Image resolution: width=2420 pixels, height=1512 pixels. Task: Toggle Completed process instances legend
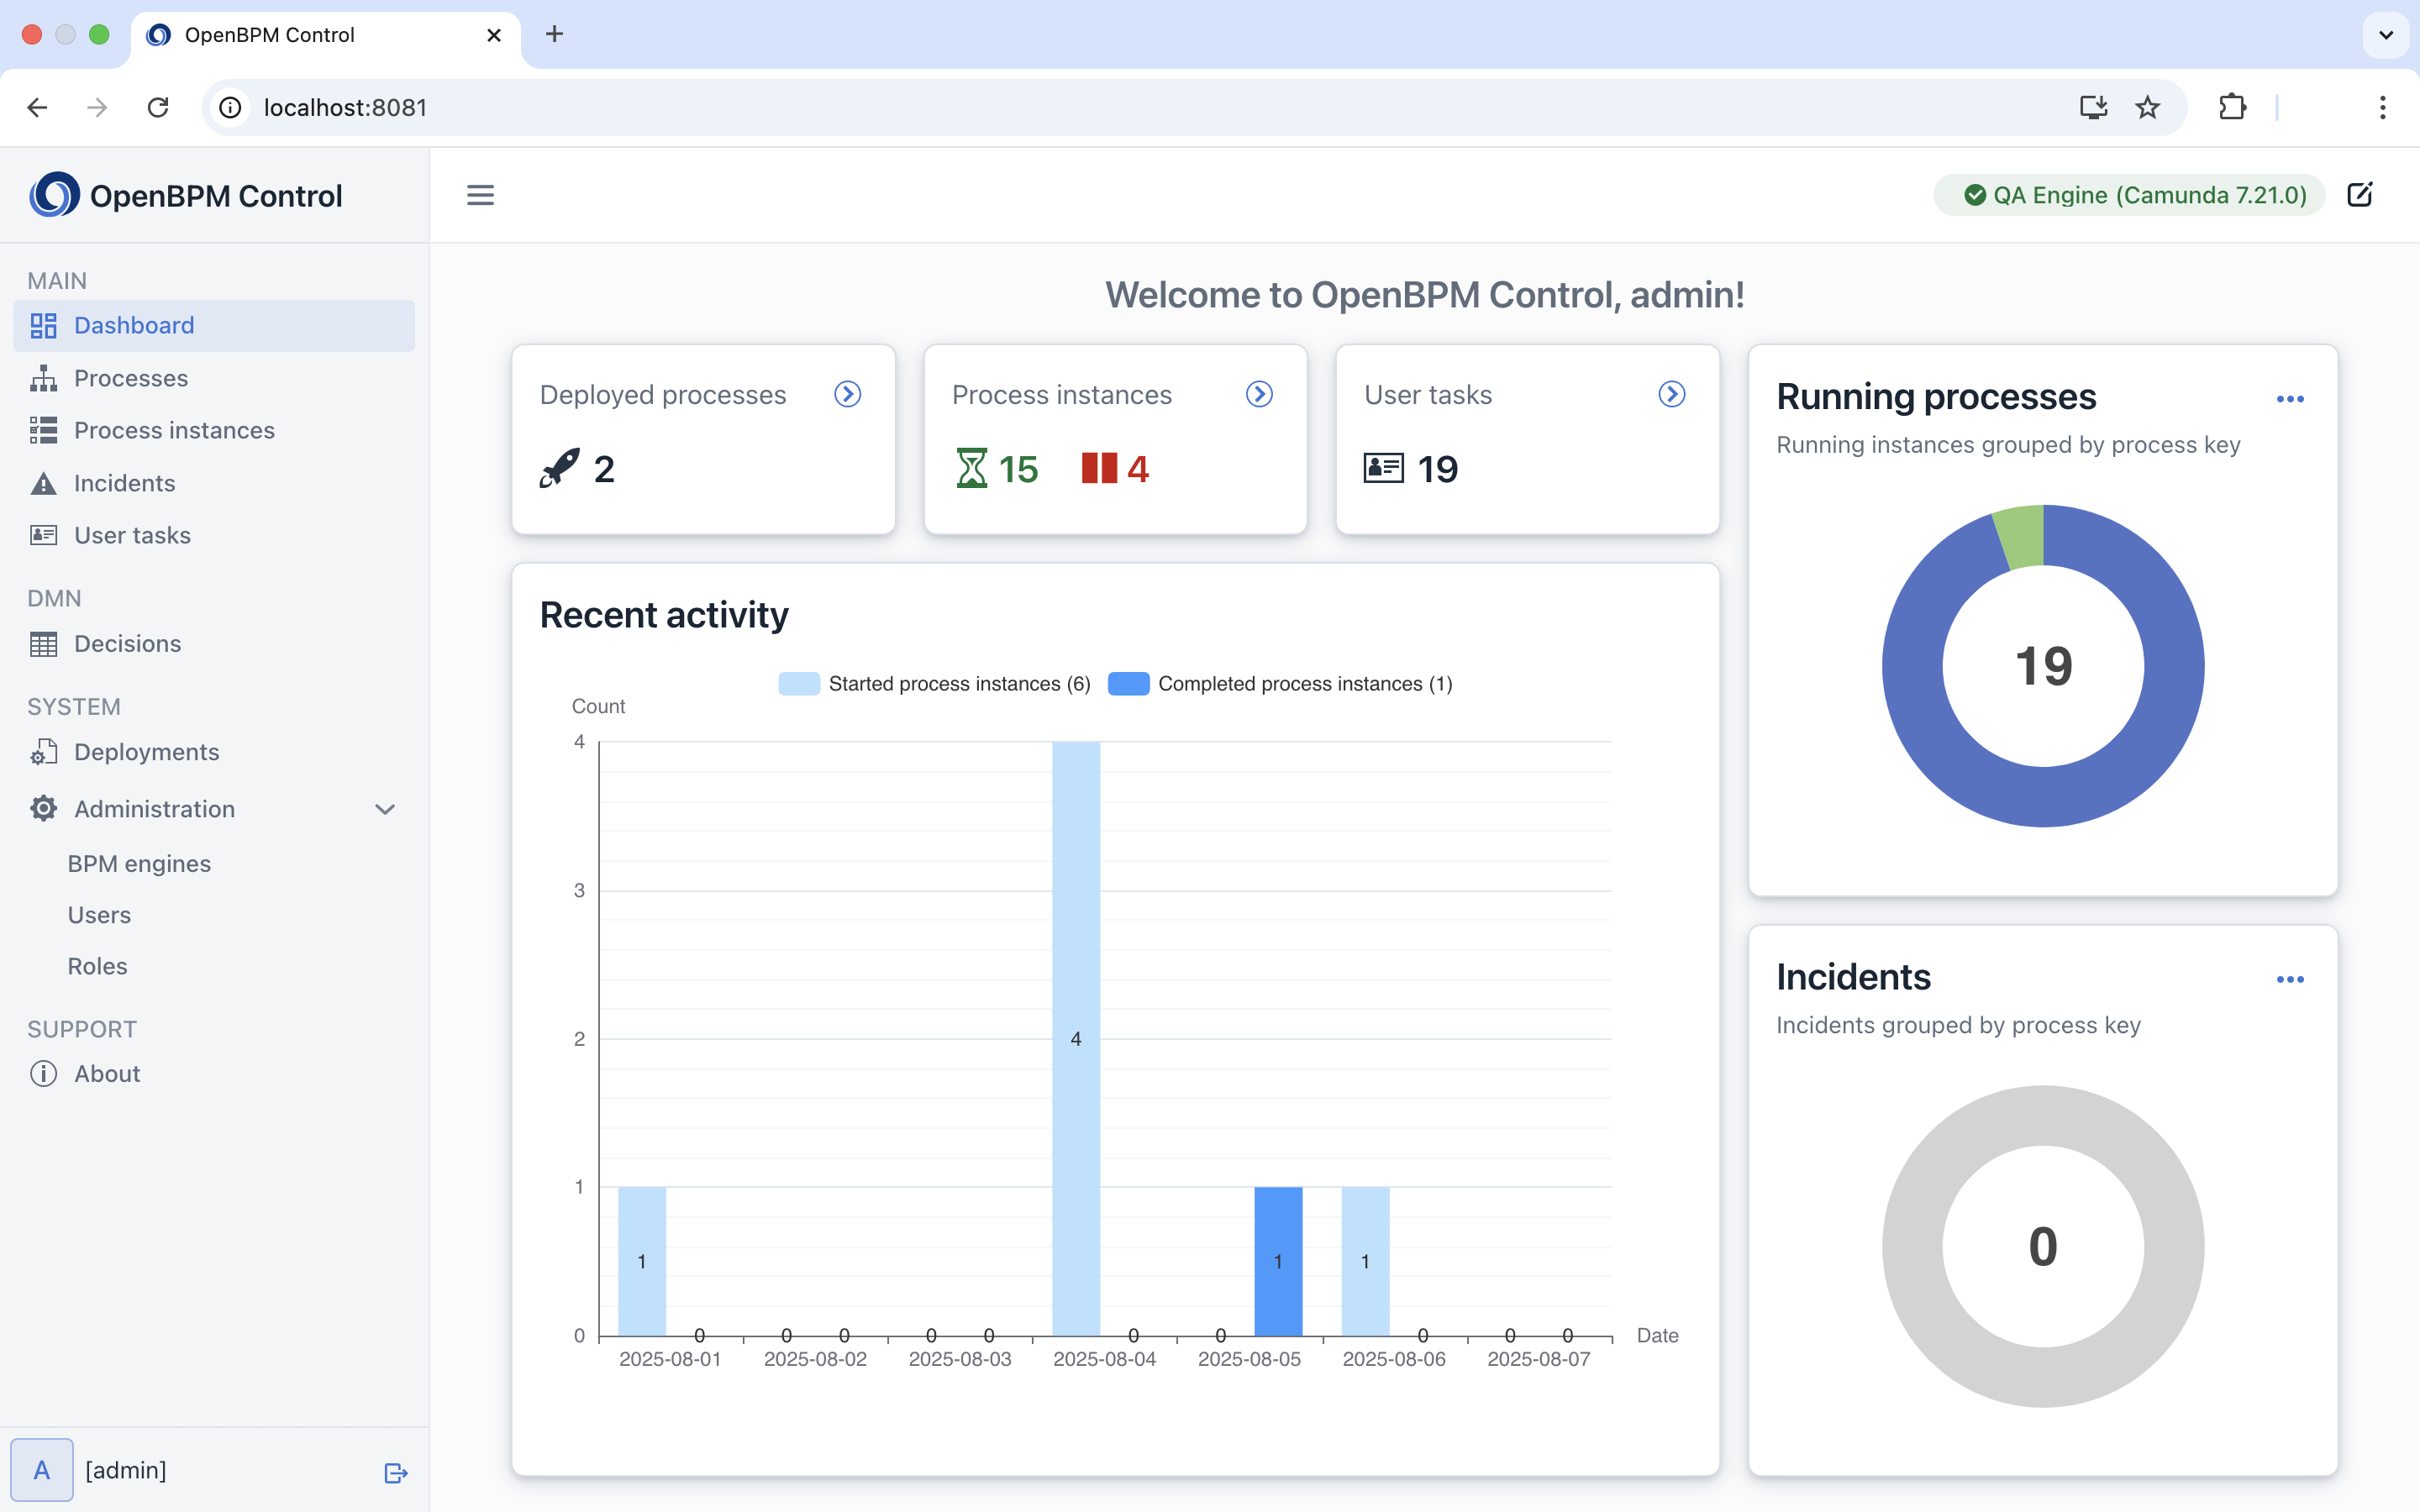point(1280,684)
